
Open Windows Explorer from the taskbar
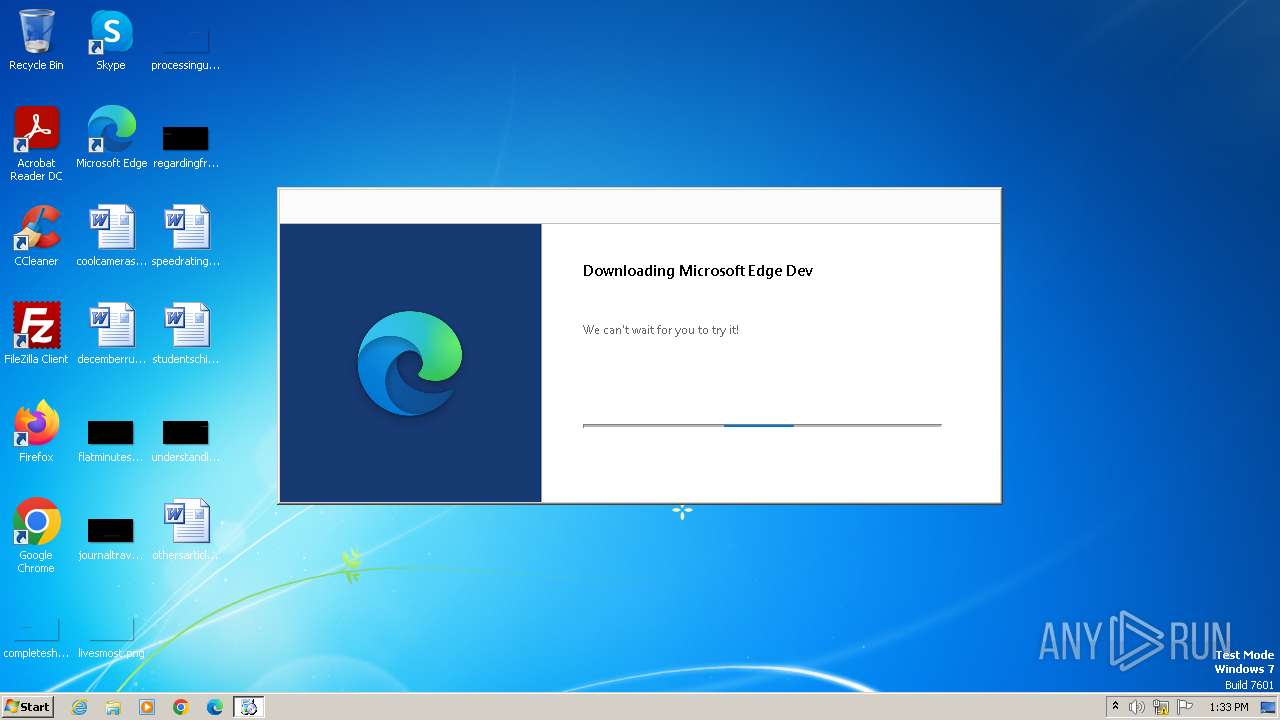(113, 707)
